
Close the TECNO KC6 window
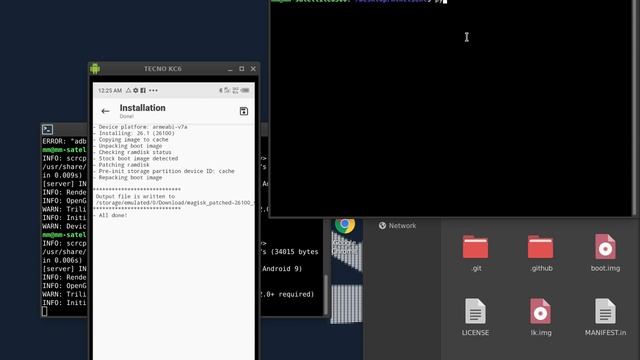click(x=253, y=69)
